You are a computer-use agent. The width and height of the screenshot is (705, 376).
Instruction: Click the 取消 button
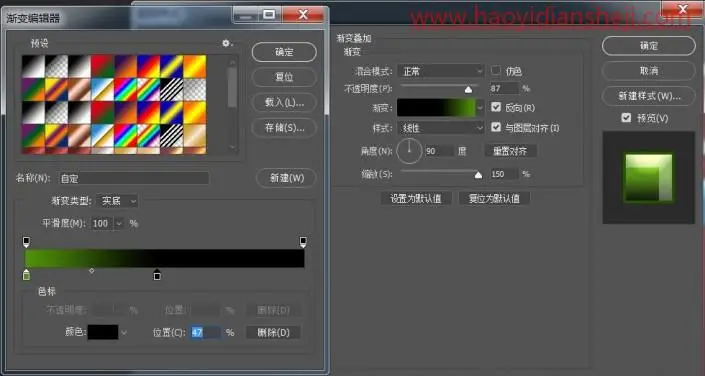pos(648,71)
